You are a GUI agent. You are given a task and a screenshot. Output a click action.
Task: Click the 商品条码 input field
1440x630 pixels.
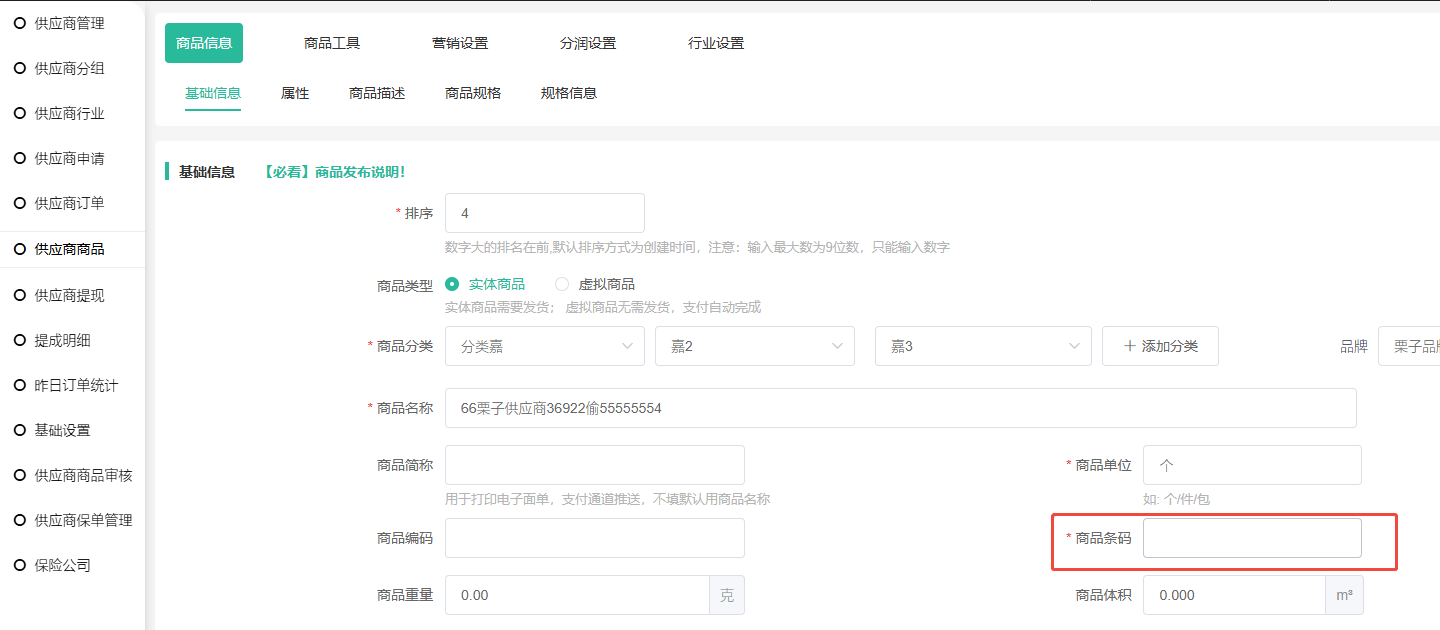tap(1252, 538)
